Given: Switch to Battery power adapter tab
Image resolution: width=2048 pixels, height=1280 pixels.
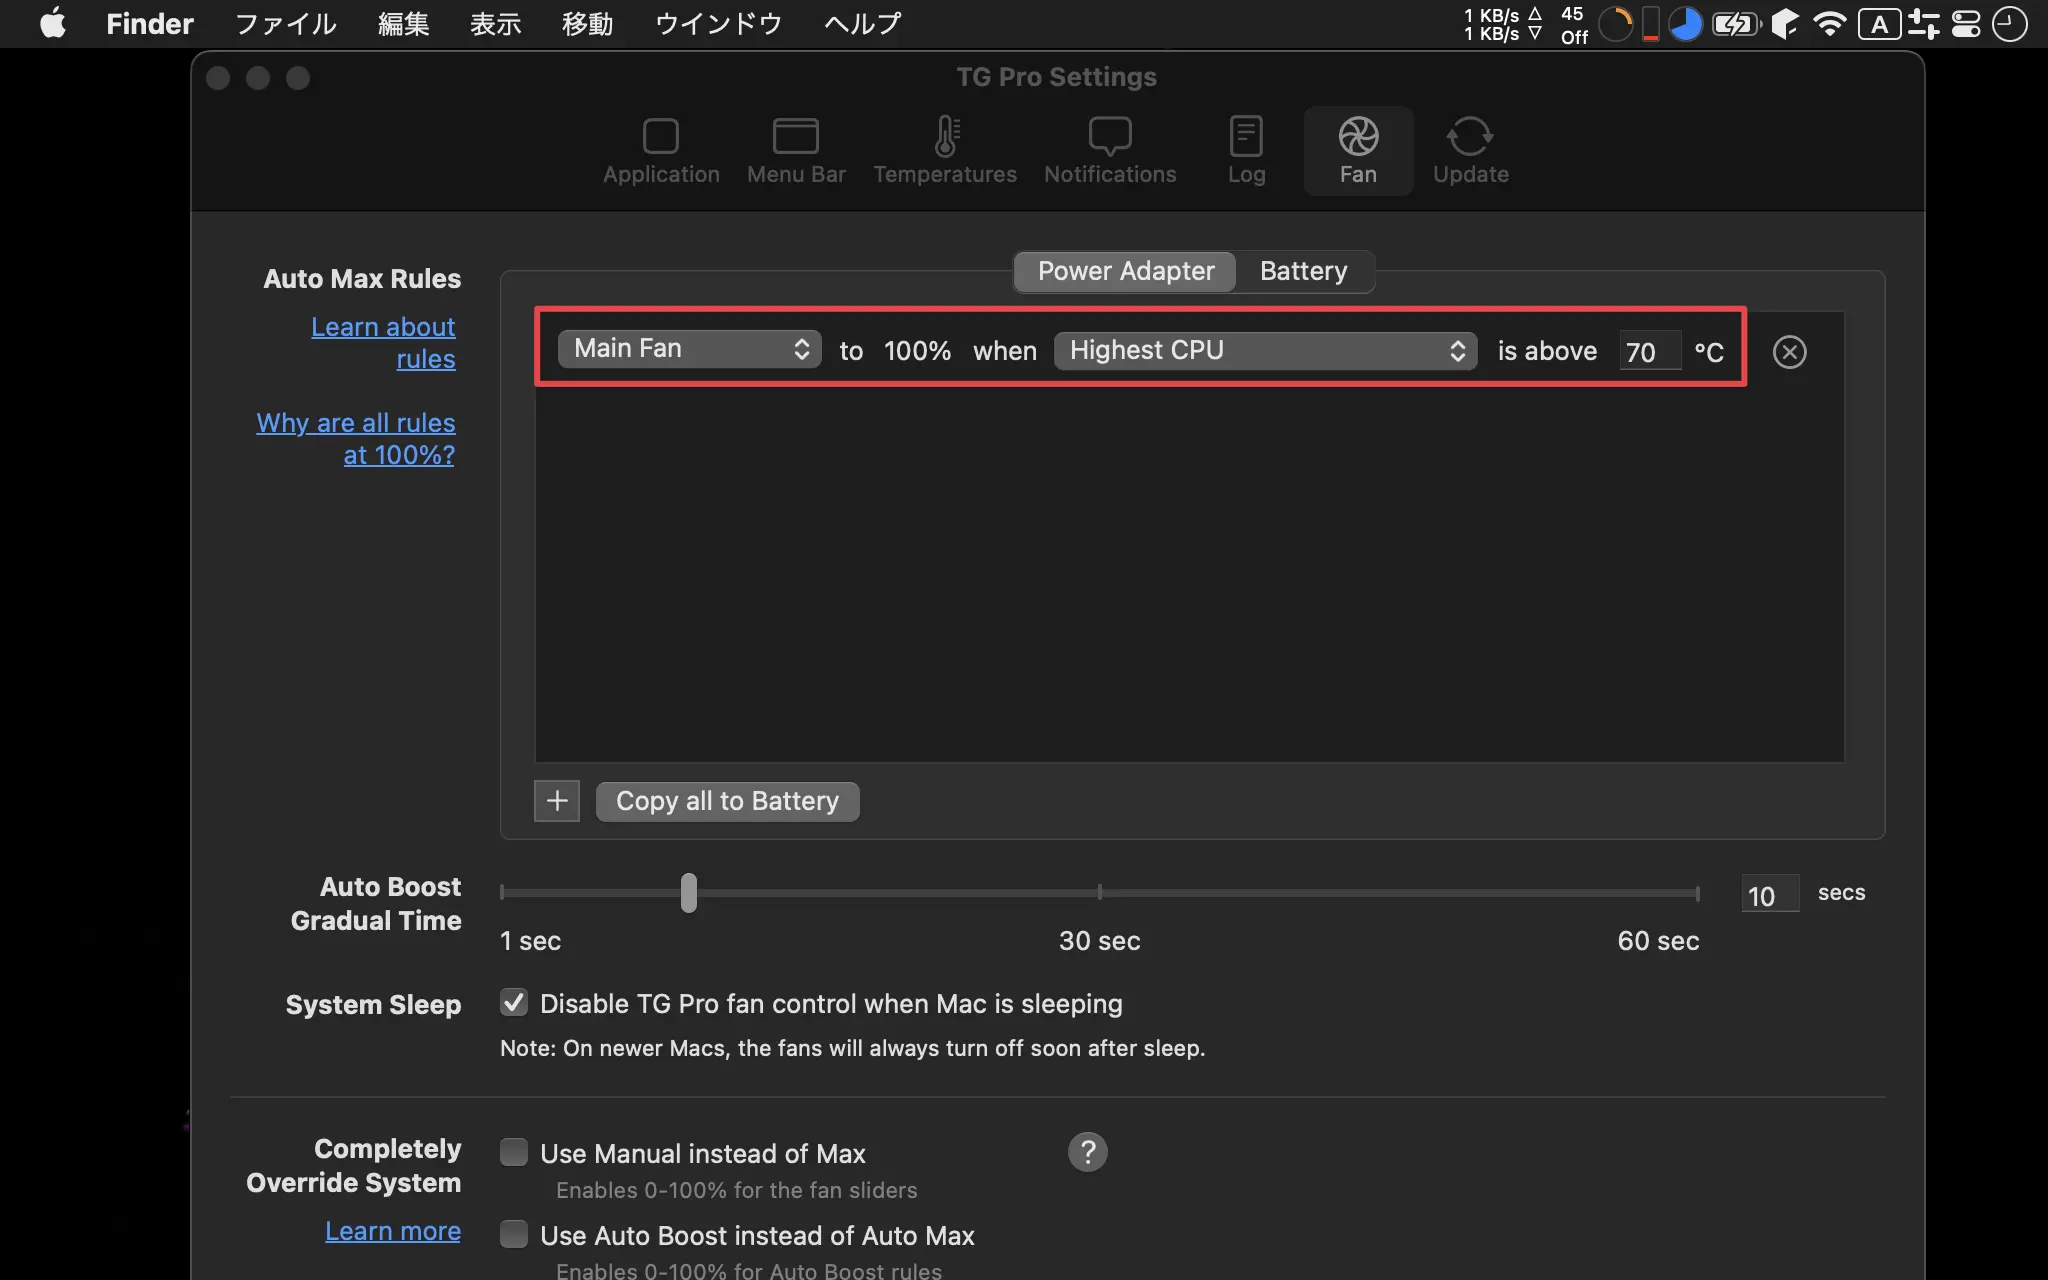Looking at the screenshot, I should pos(1303,270).
